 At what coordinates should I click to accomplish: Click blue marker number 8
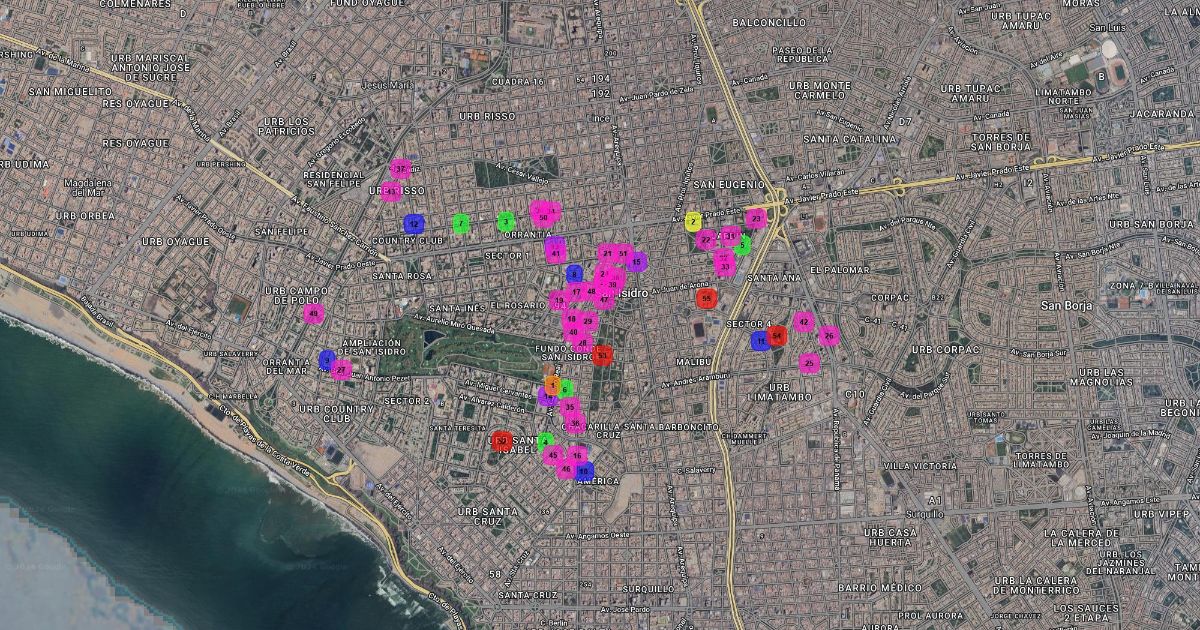click(x=574, y=274)
